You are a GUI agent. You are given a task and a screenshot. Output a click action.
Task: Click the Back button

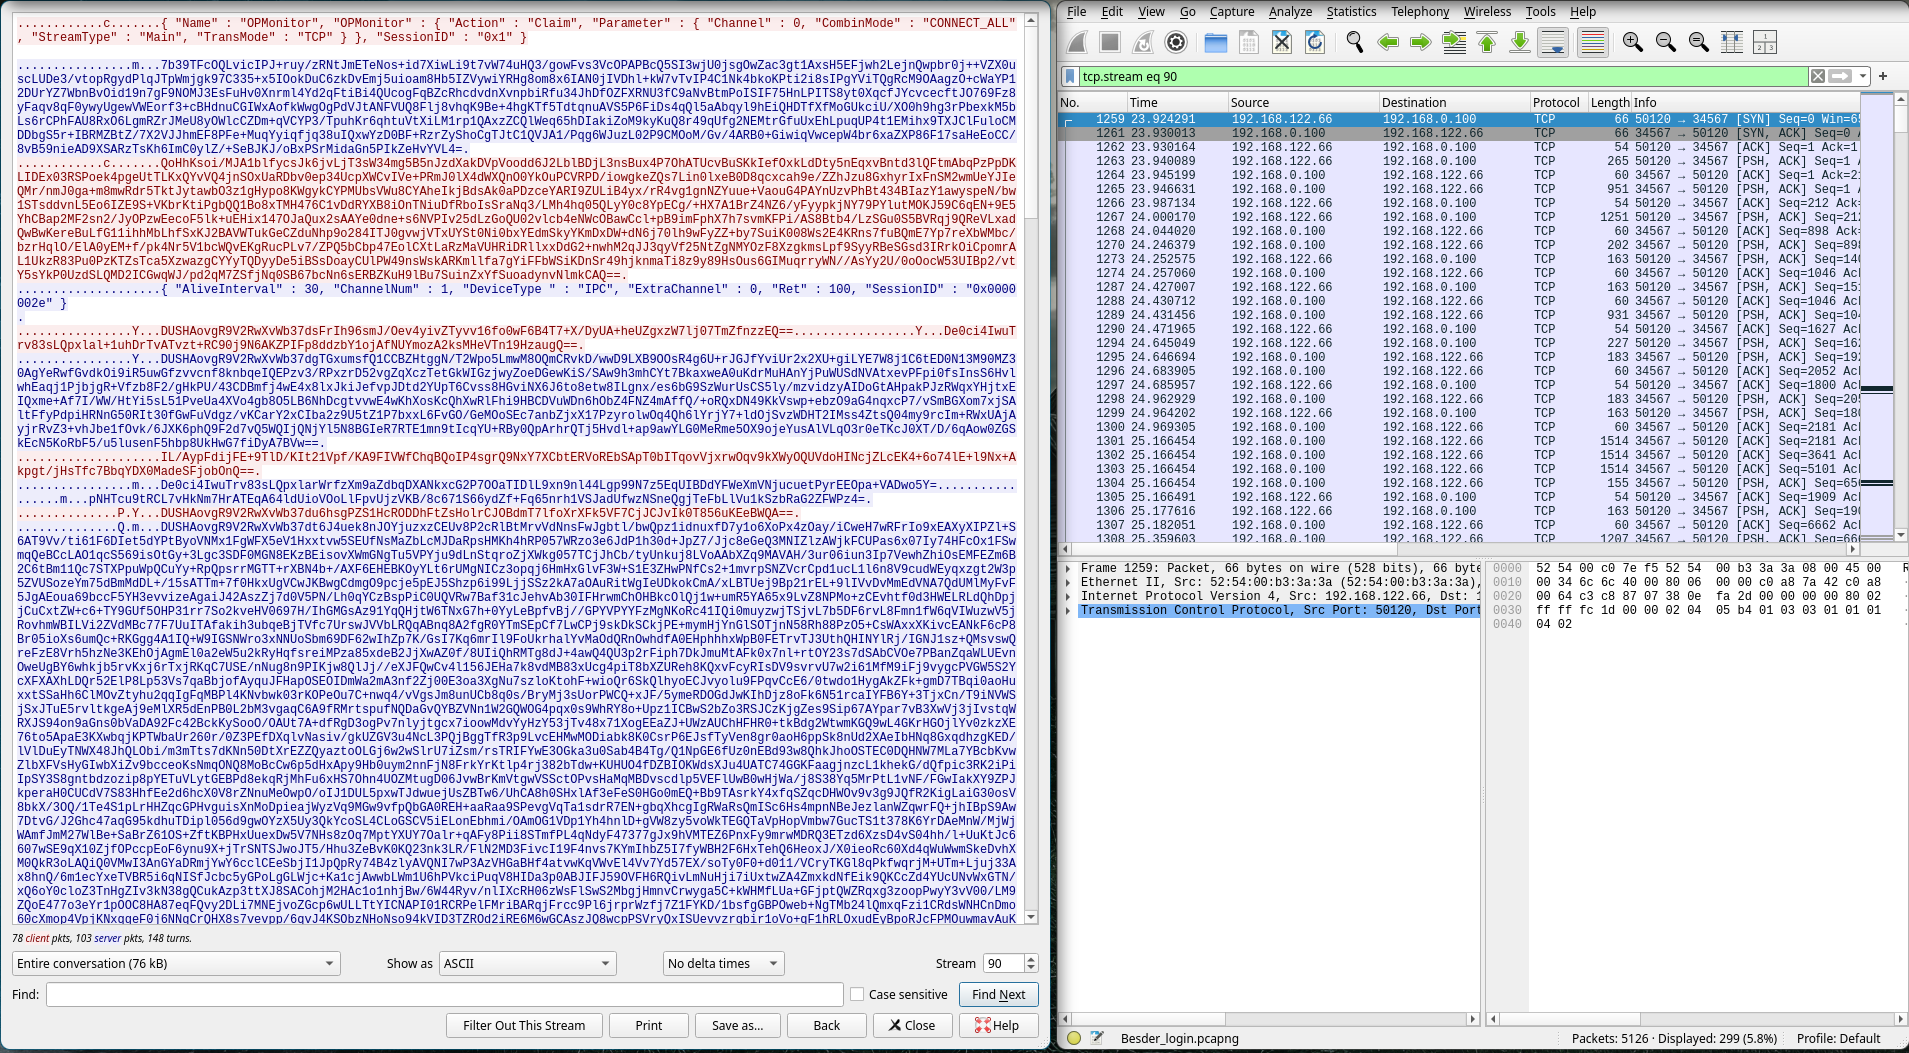[827, 1025]
